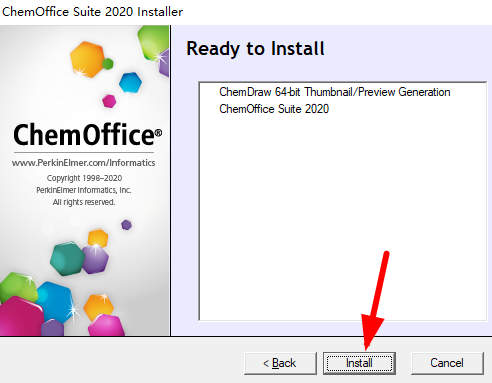The image size is (492, 383).
Task: Cancel the installation
Action: (447, 363)
